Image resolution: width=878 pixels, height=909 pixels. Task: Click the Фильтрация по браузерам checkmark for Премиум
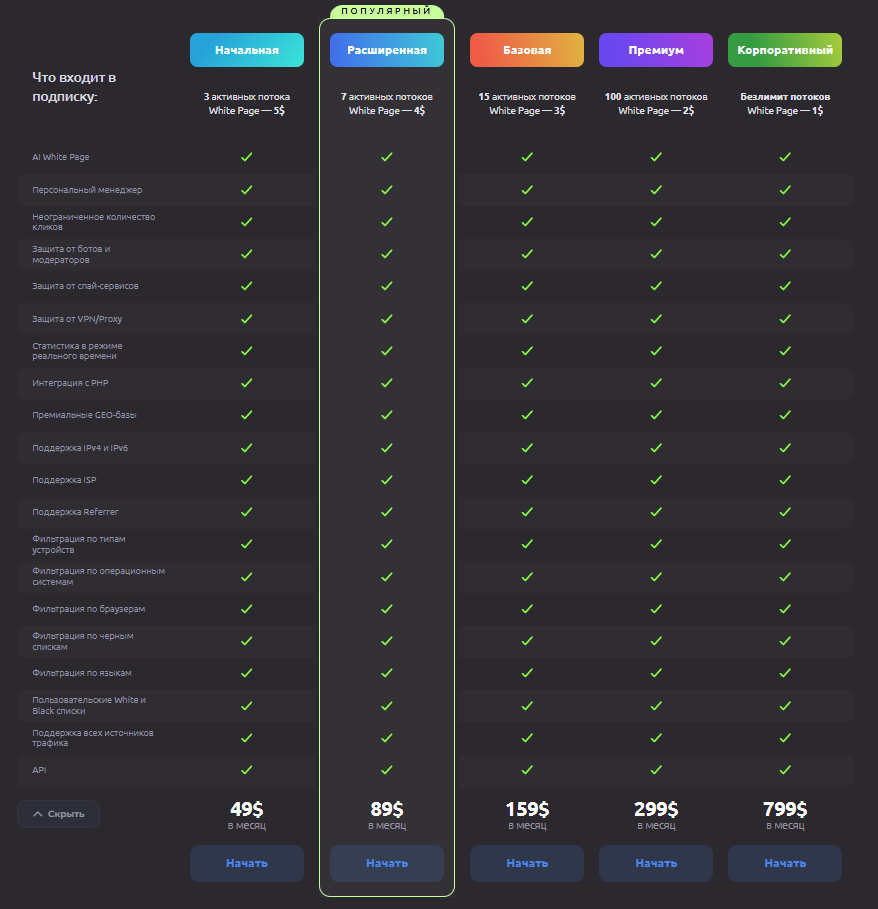coord(656,609)
